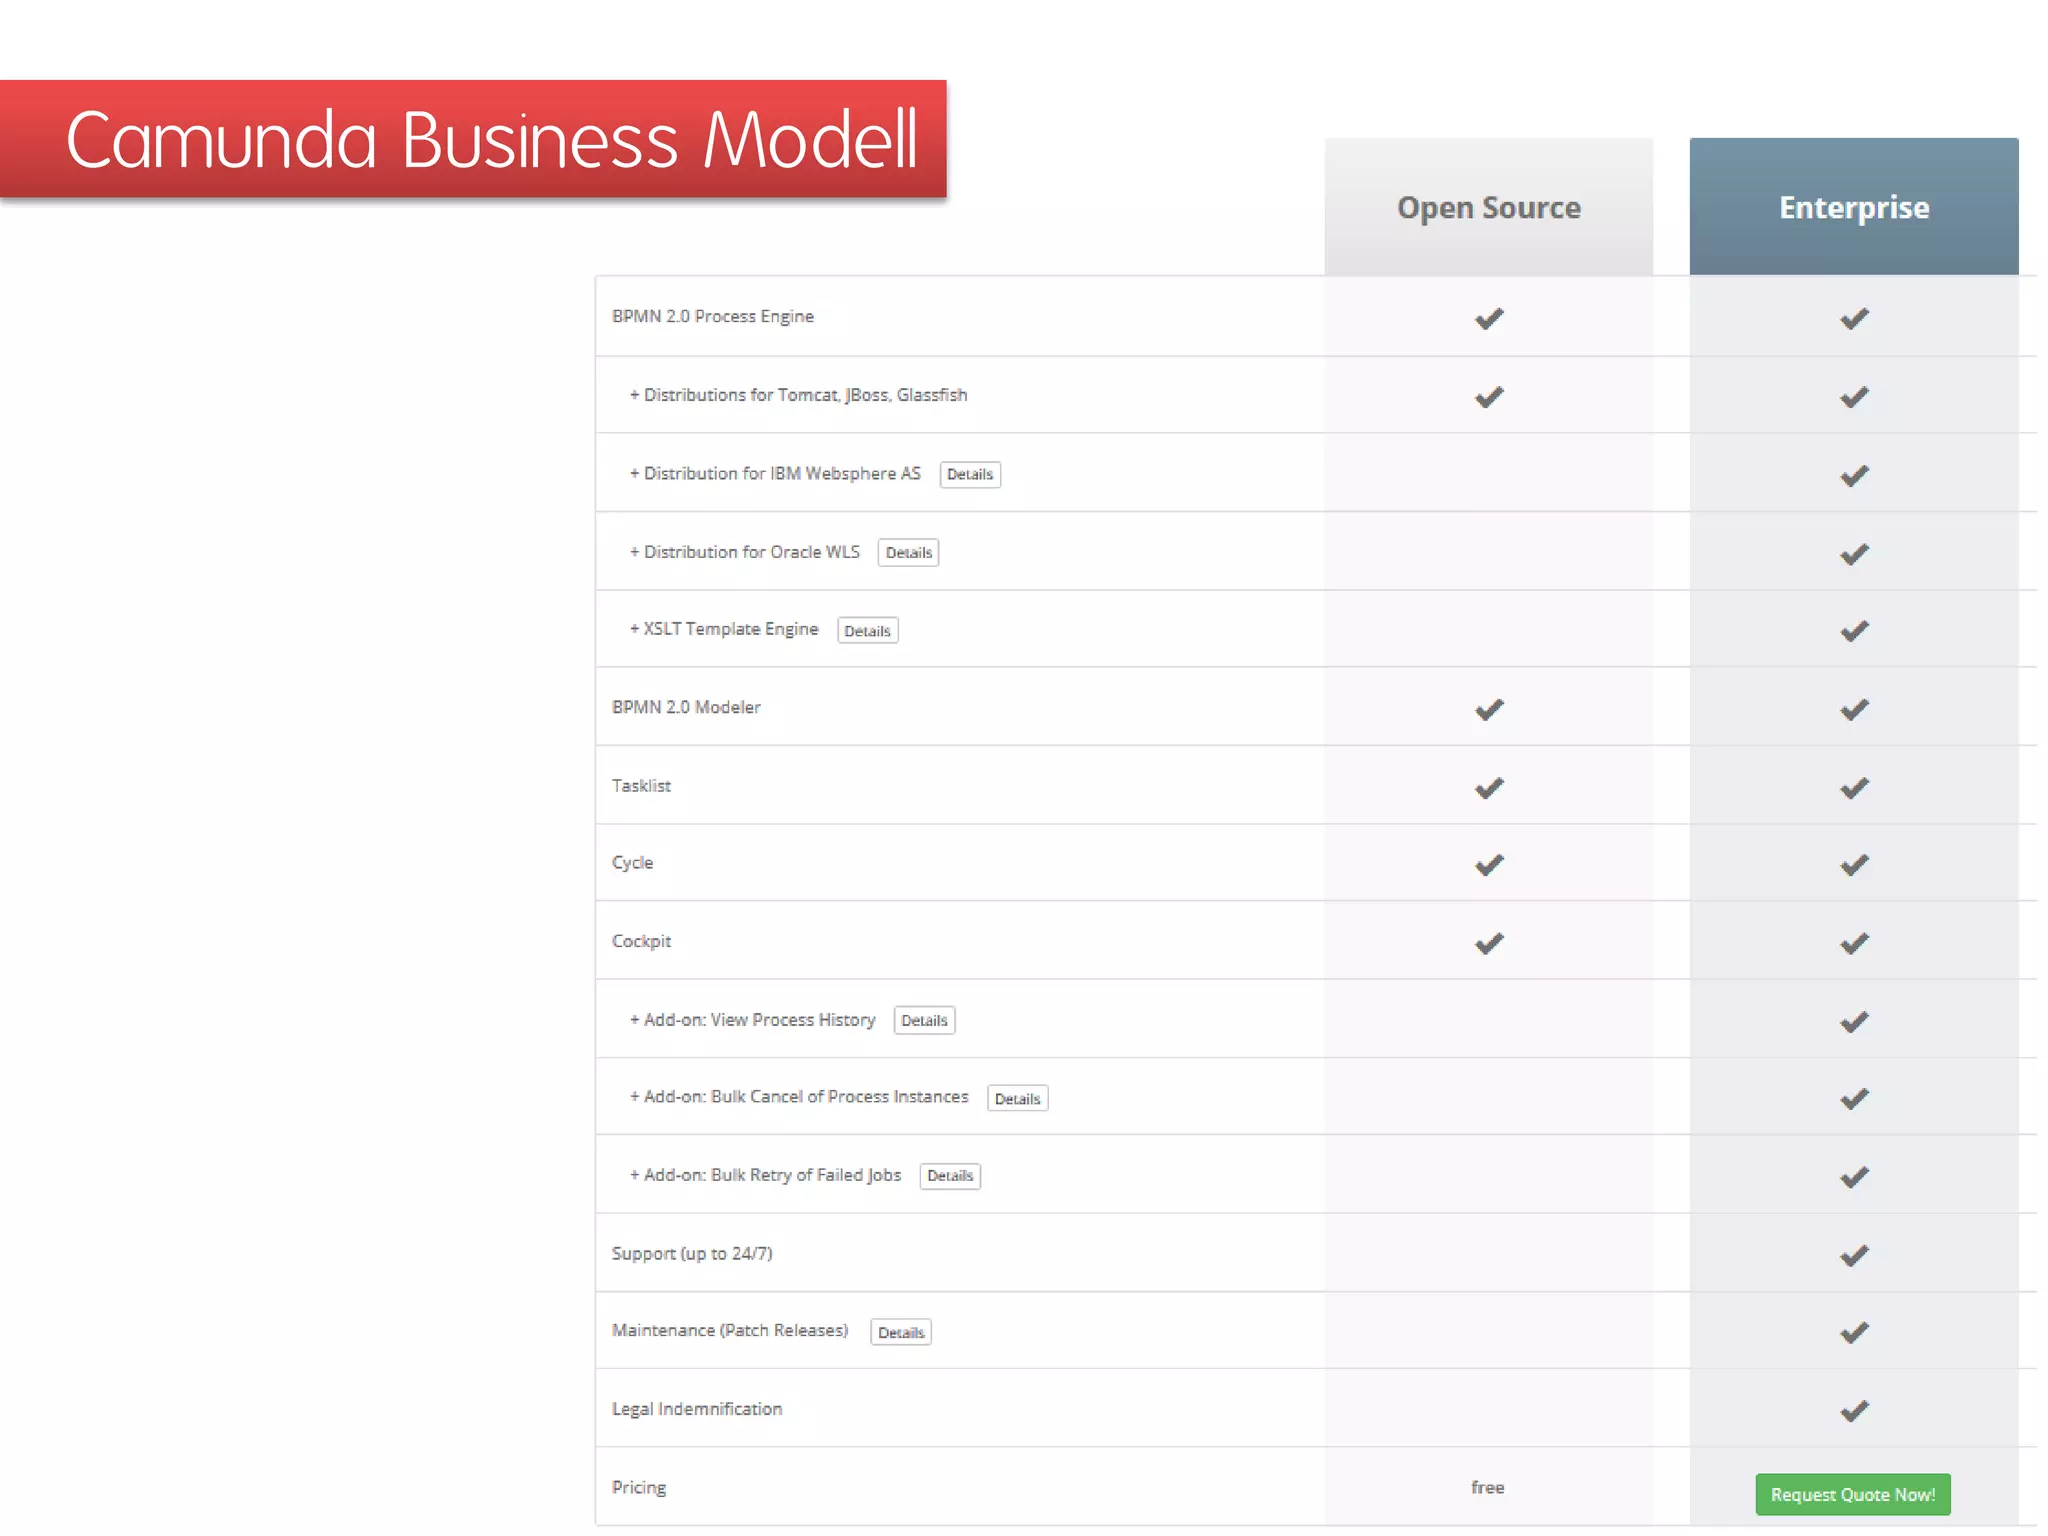This screenshot has width=2048, height=1536.
Task: Select the Enterprise column header
Action: 1854,207
